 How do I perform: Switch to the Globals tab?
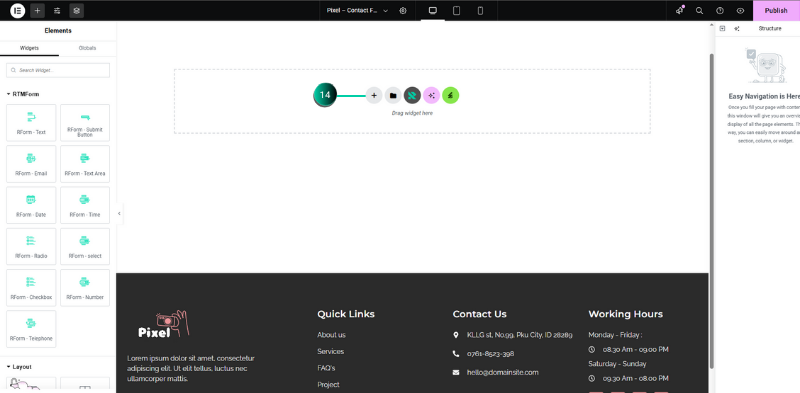point(87,48)
